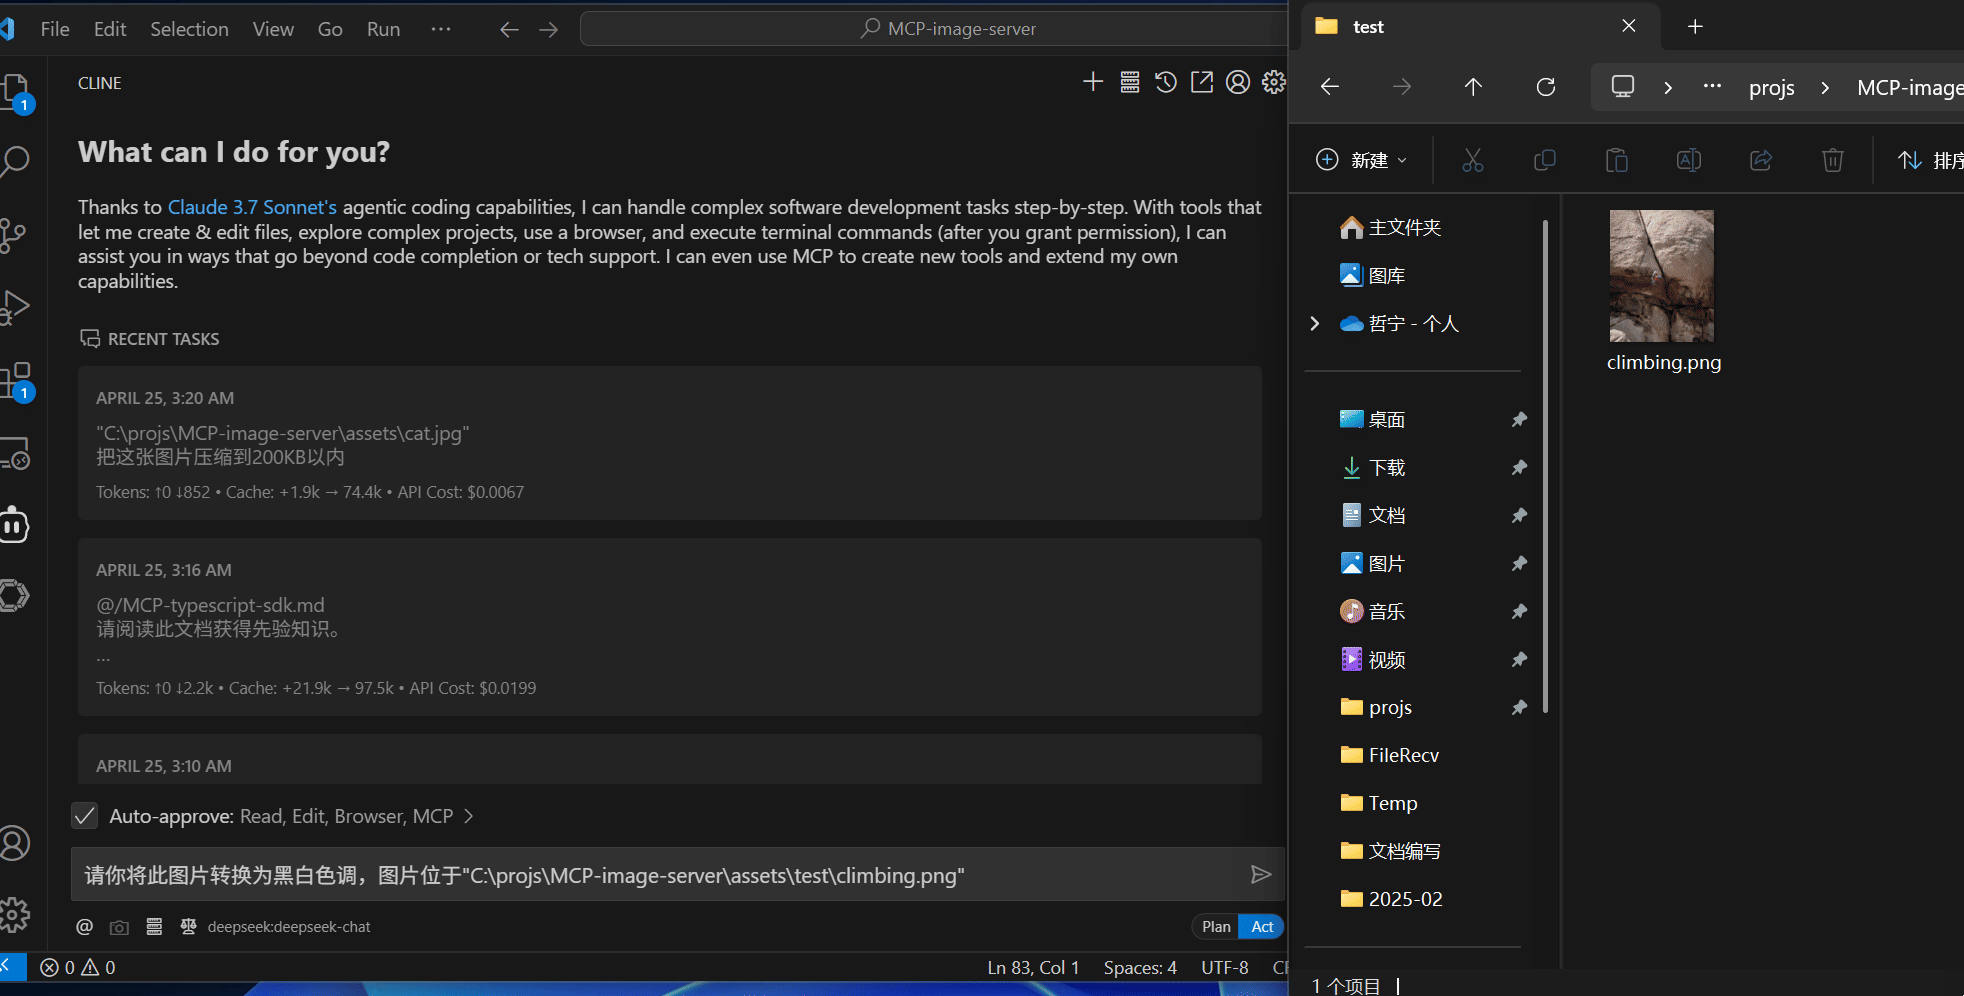Attach image with camera icon
The image size is (1964, 996).
click(119, 927)
